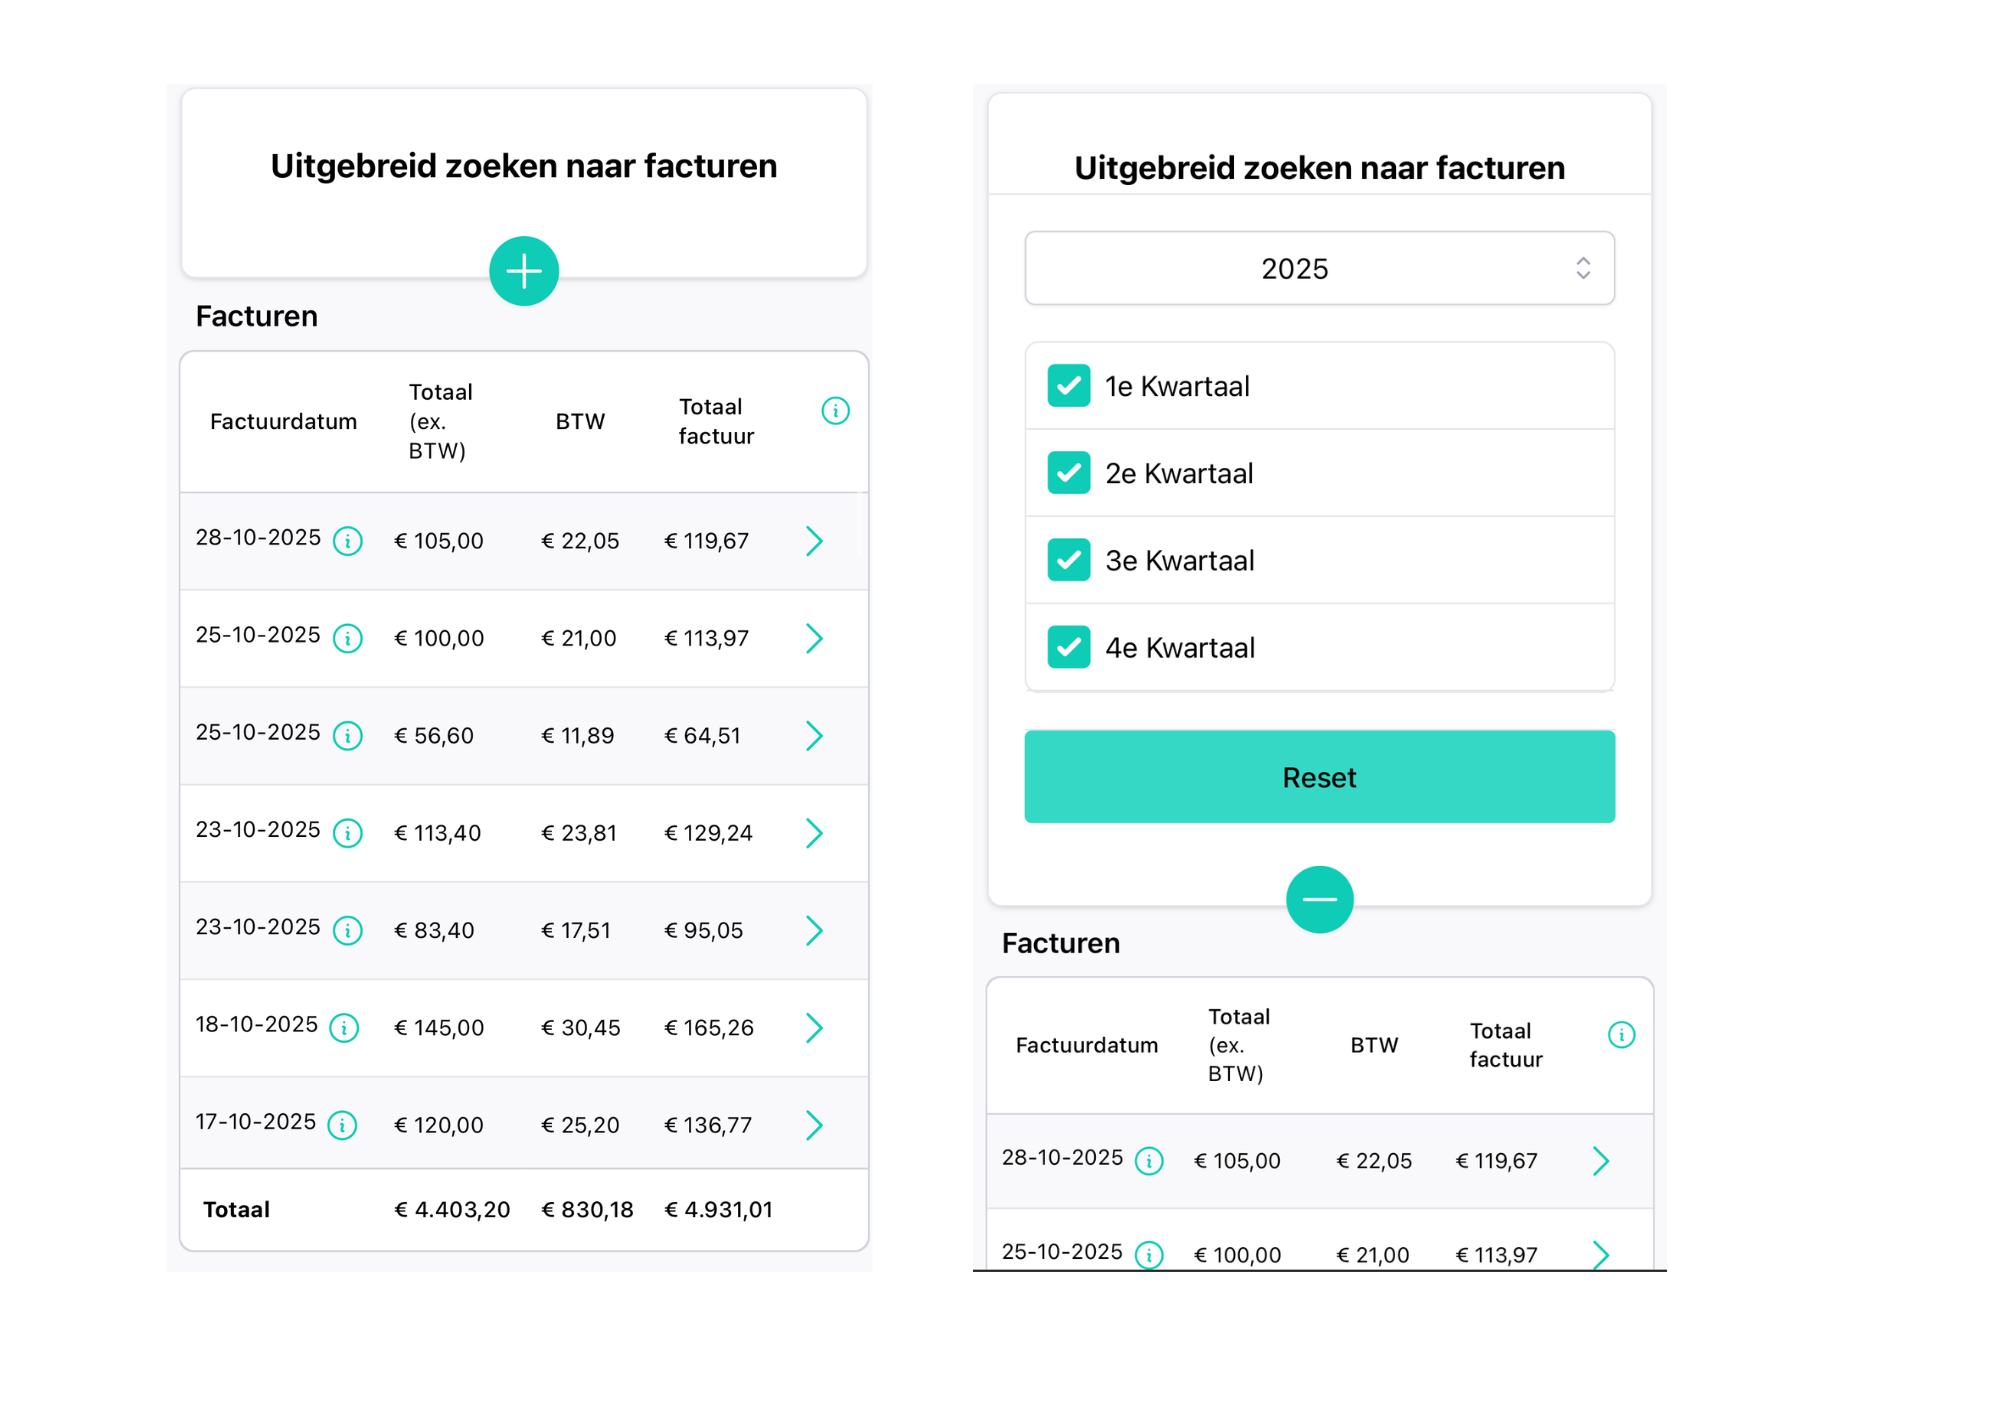Click info icon in left table header
Viewport: 2000px width, 1414px height.
pyautogui.click(x=835, y=410)
